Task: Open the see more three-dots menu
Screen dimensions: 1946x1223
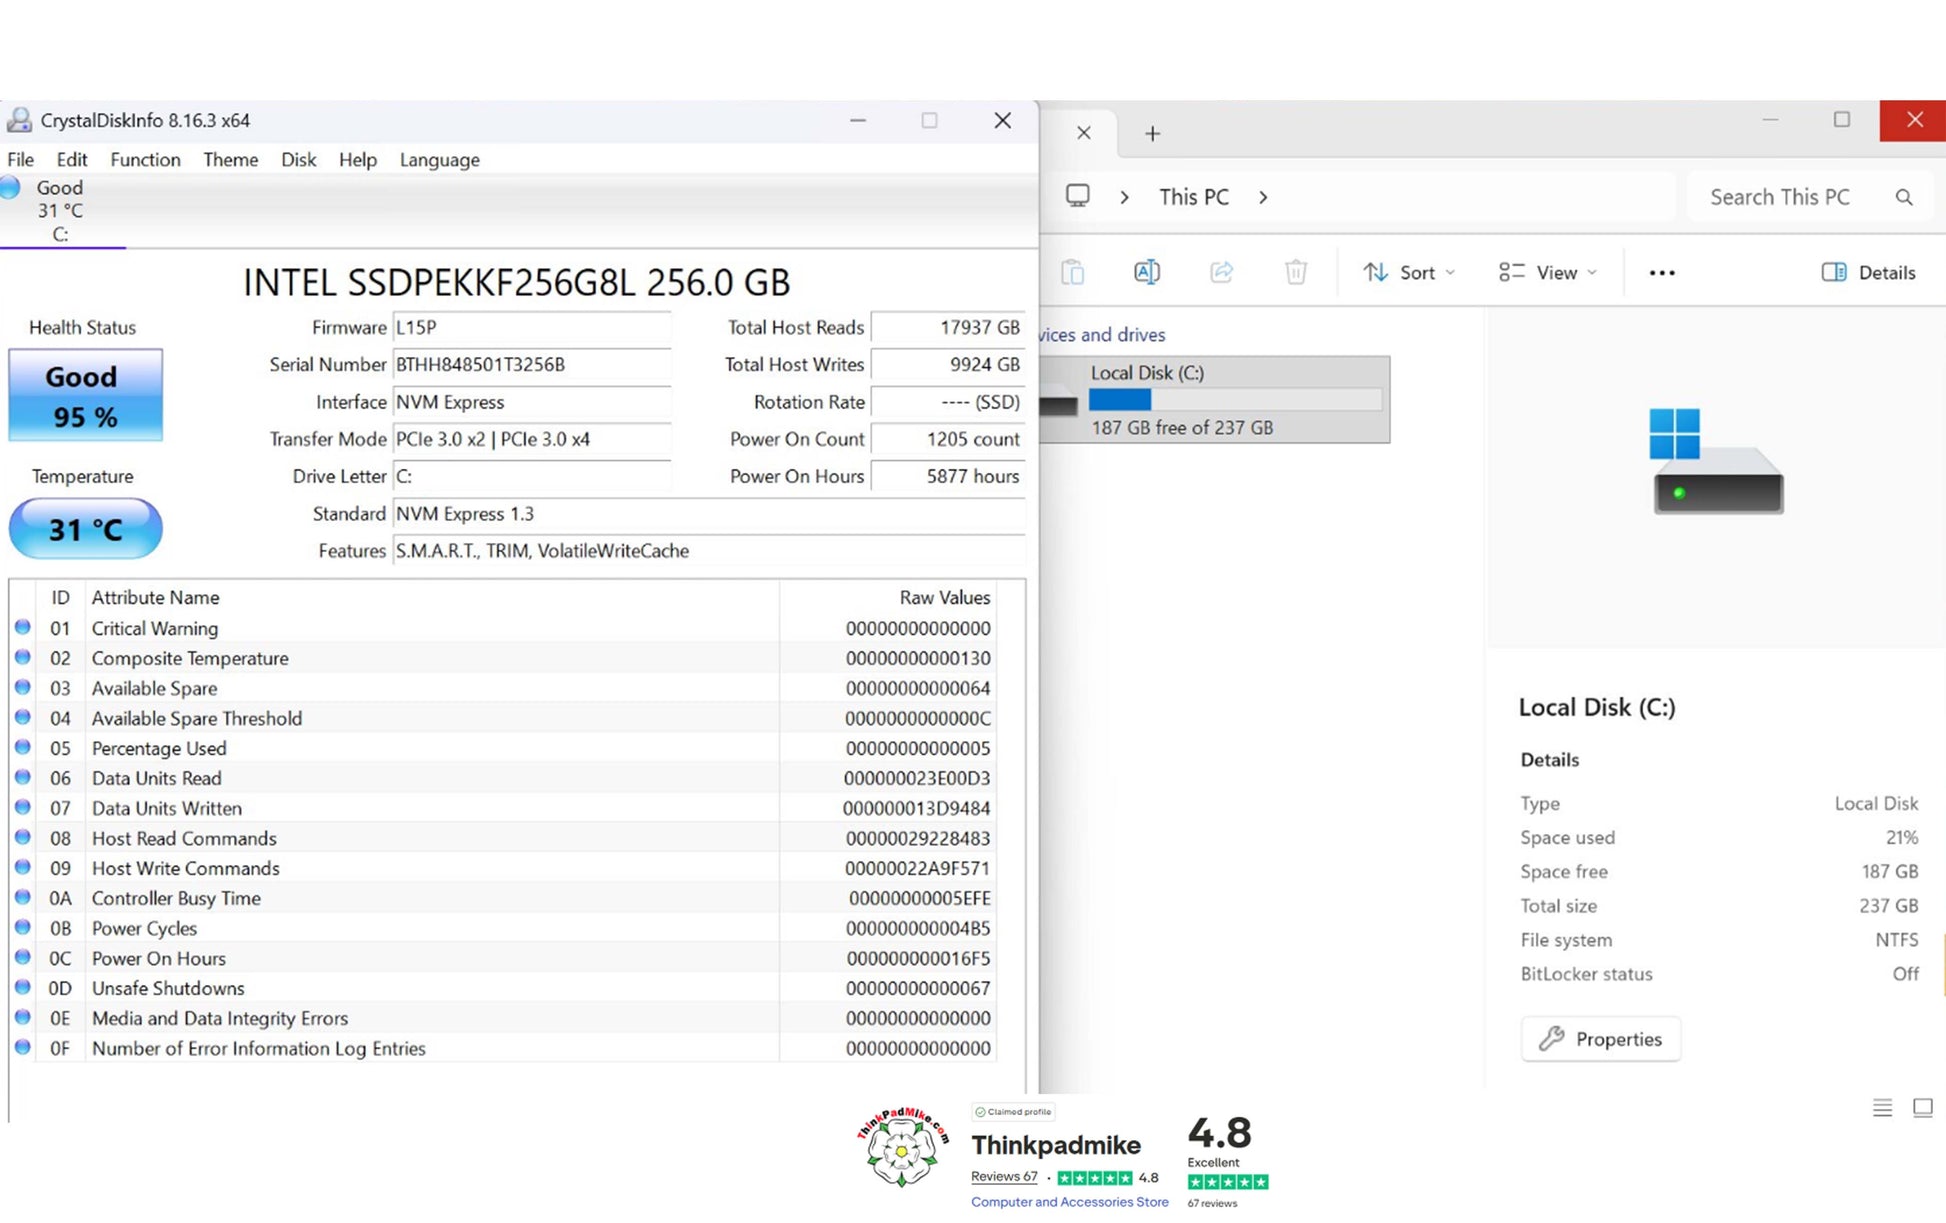Action: tap(1661, 273)
